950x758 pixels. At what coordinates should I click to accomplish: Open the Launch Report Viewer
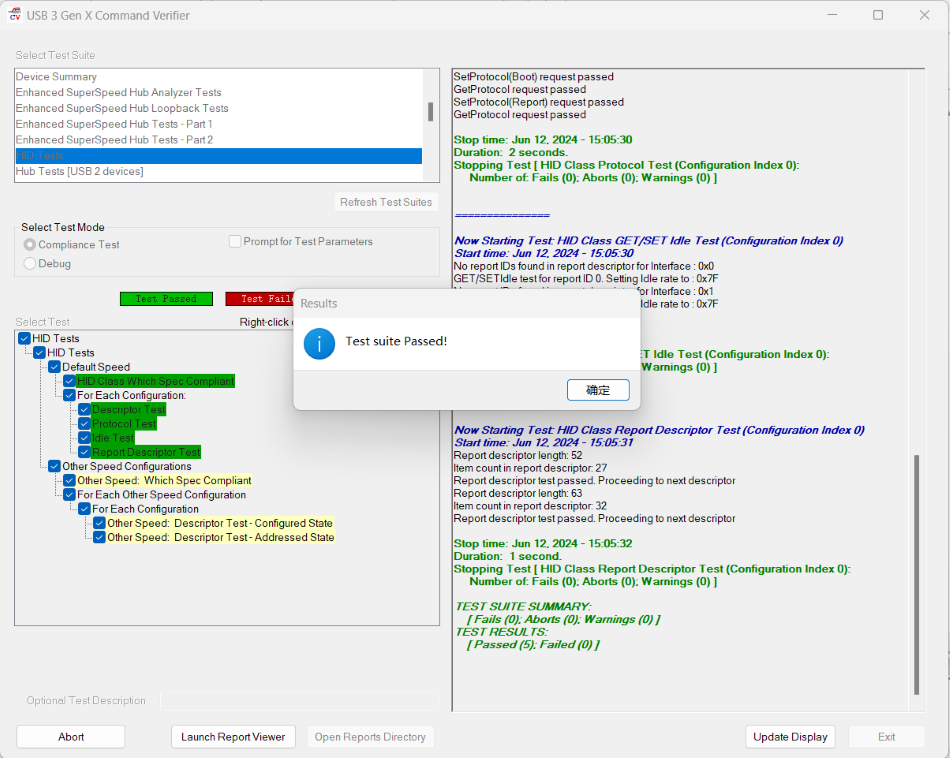pyautogui.click(x=233, y=737)
